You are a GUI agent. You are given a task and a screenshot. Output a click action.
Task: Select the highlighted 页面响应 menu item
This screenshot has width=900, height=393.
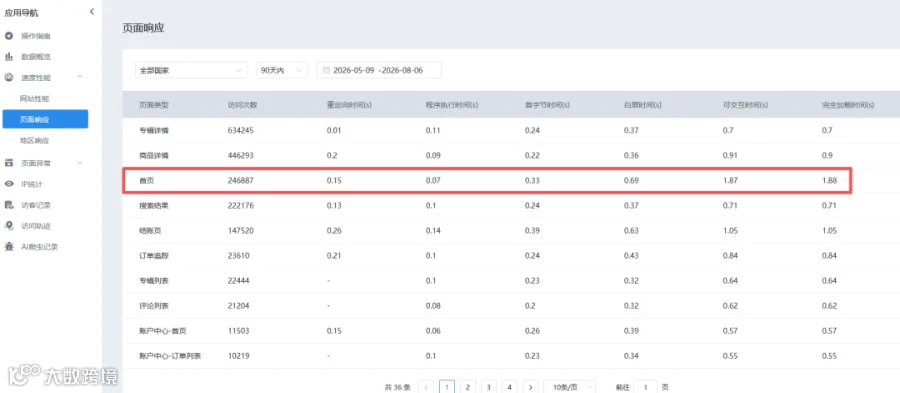45,119
